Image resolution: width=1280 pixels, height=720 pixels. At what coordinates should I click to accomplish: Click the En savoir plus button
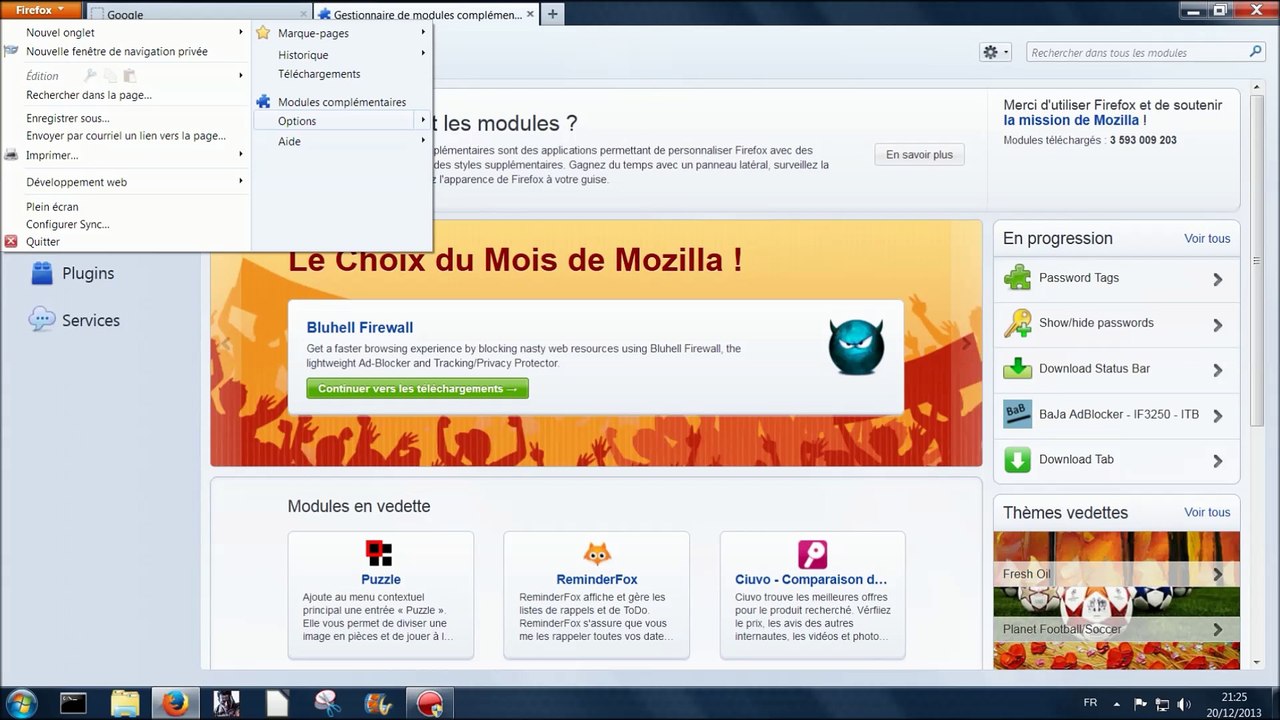tap(919, 155)
